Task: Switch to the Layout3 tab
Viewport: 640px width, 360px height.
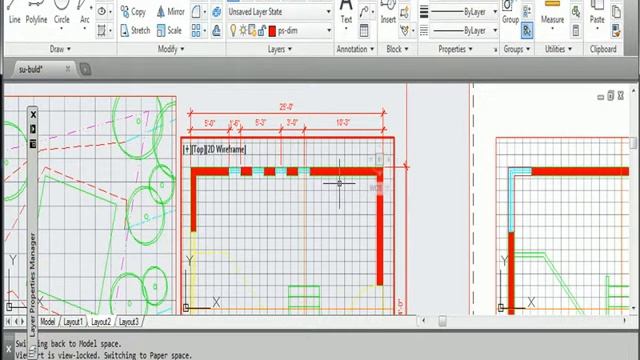Action: tap(129, 322)
